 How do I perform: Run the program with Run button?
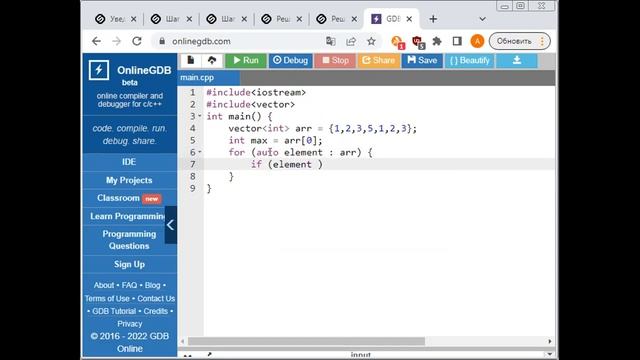pos(246,60)
